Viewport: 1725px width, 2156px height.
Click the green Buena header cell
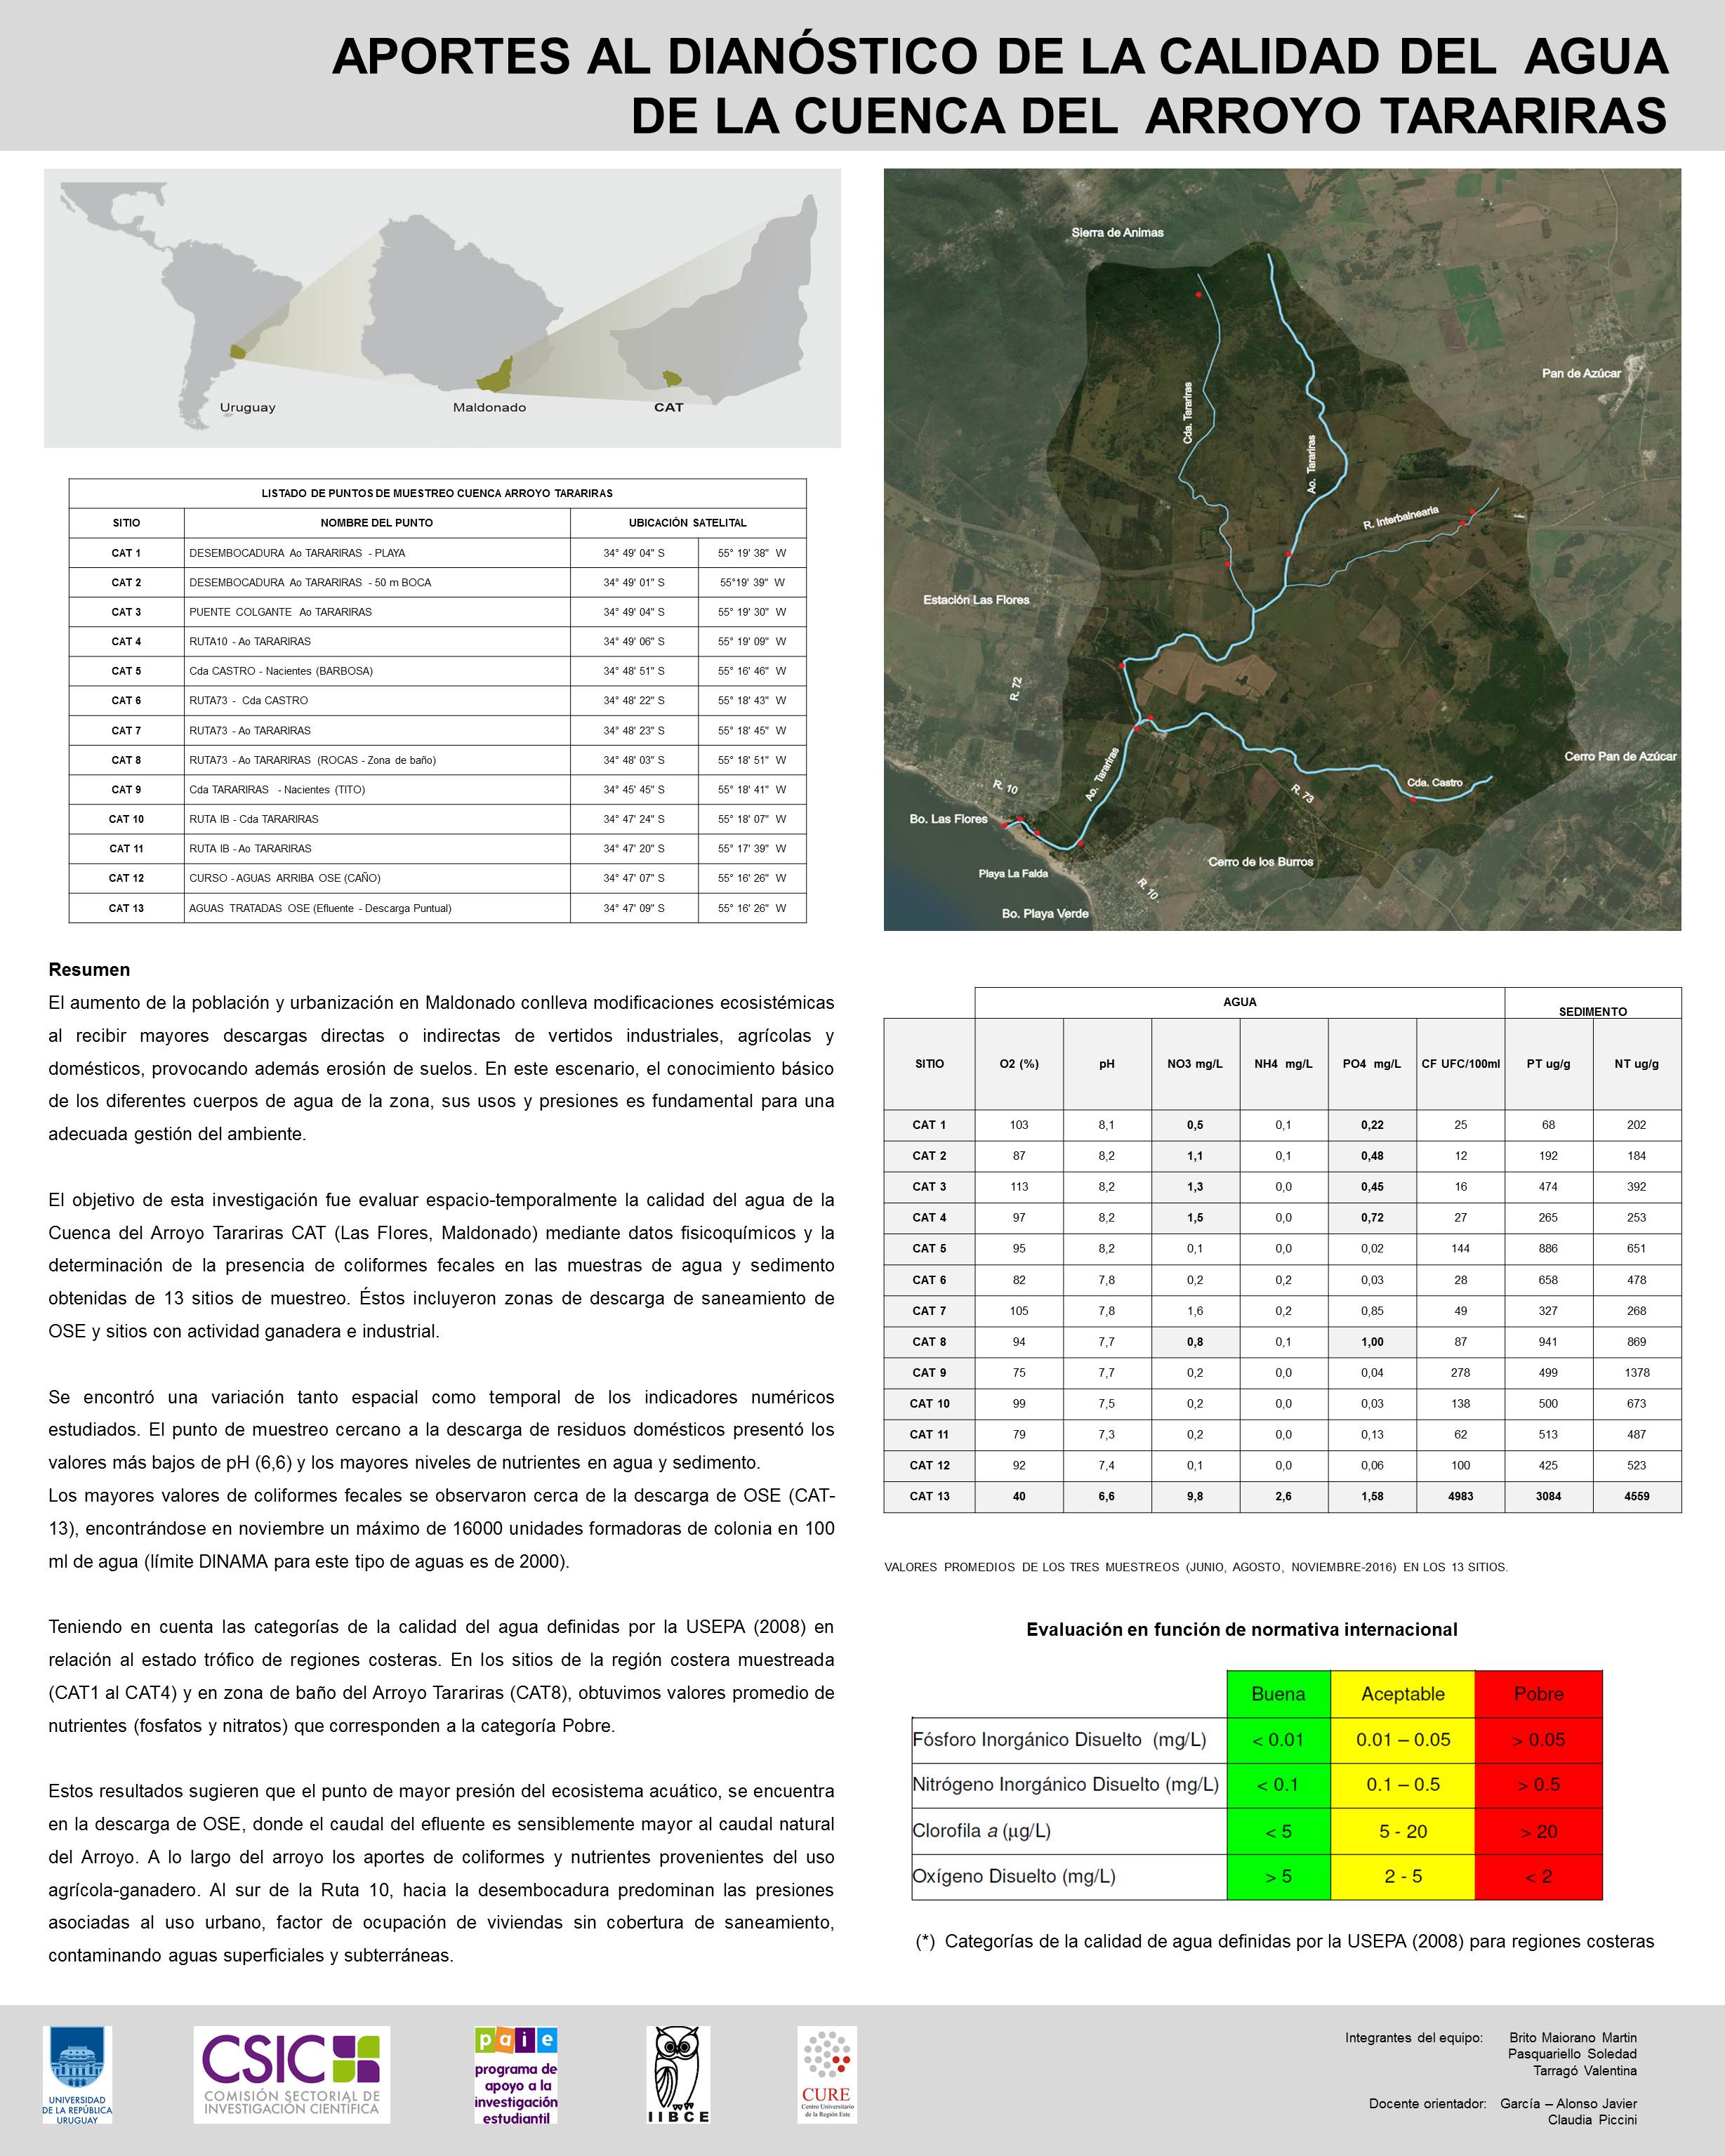pos(1278,1694)
